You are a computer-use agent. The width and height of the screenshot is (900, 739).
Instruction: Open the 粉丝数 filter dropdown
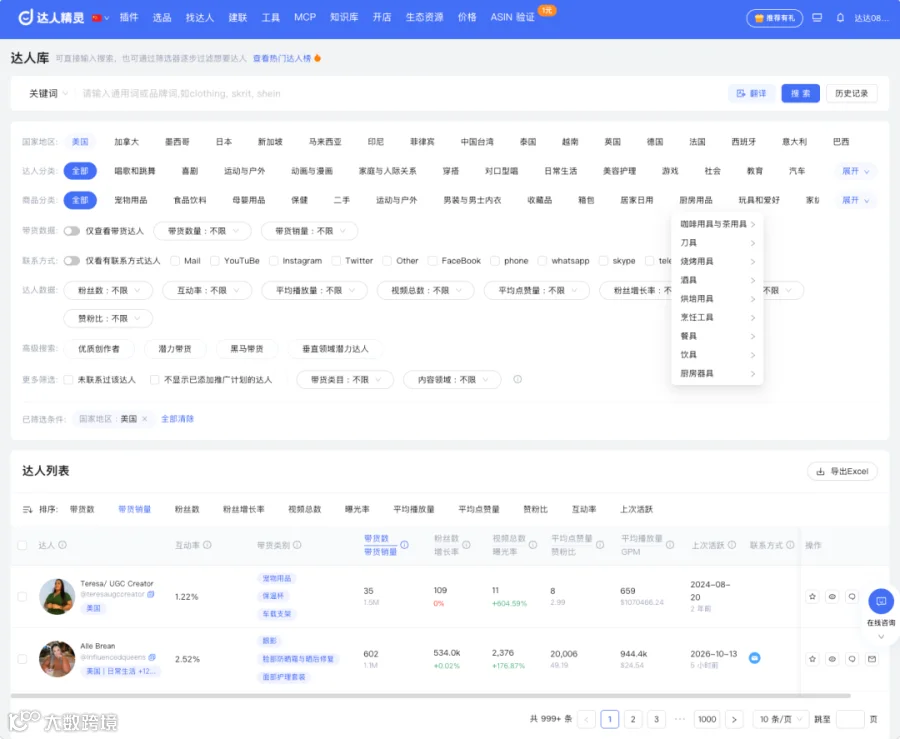[x=108, y=290]
